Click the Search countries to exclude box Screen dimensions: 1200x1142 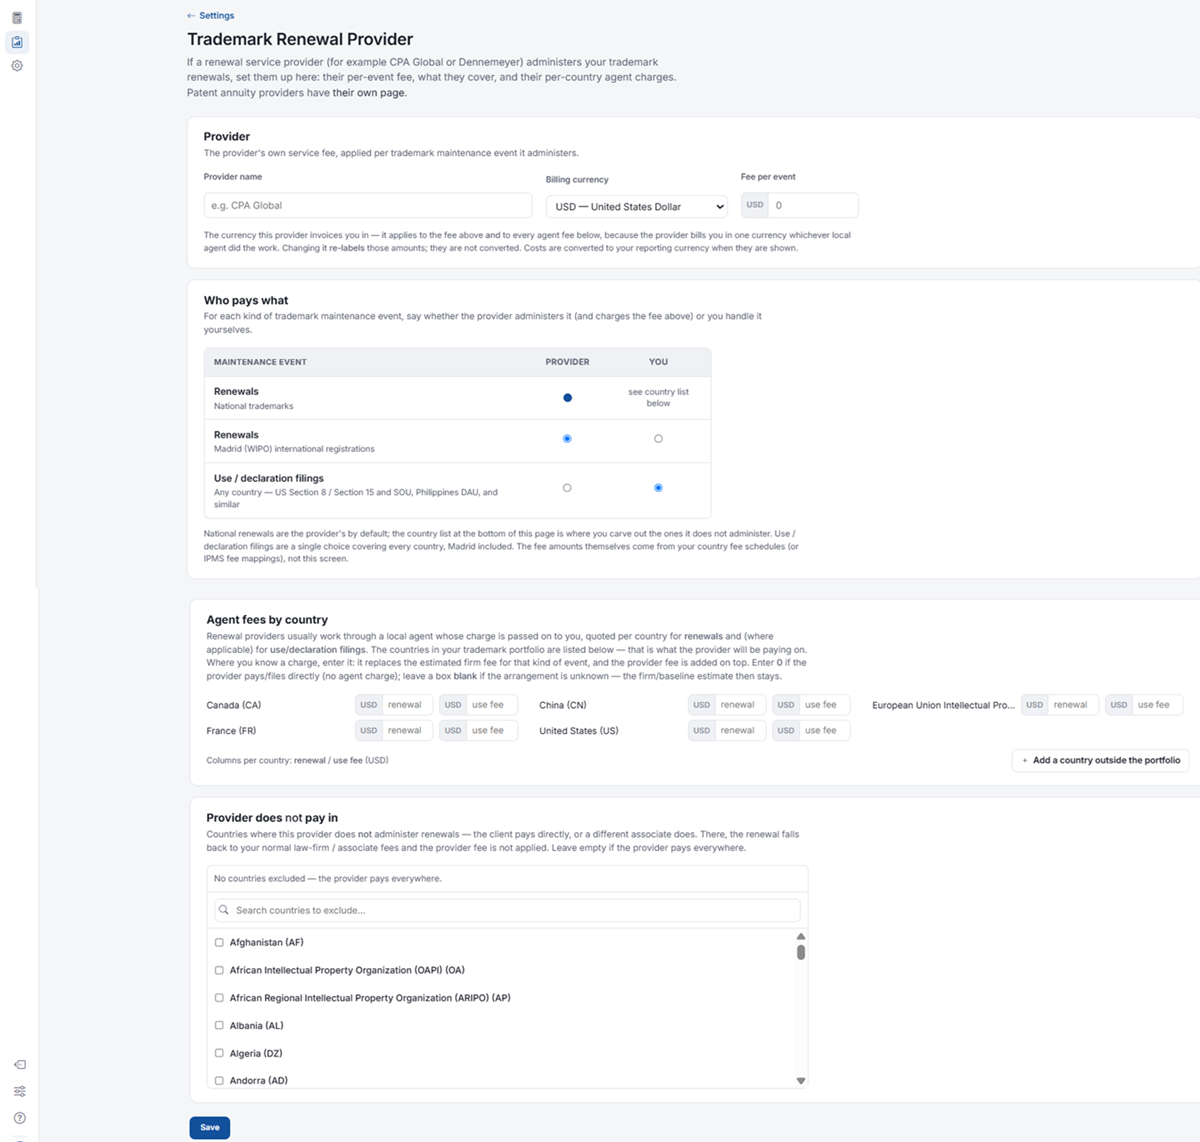point(507,910)
